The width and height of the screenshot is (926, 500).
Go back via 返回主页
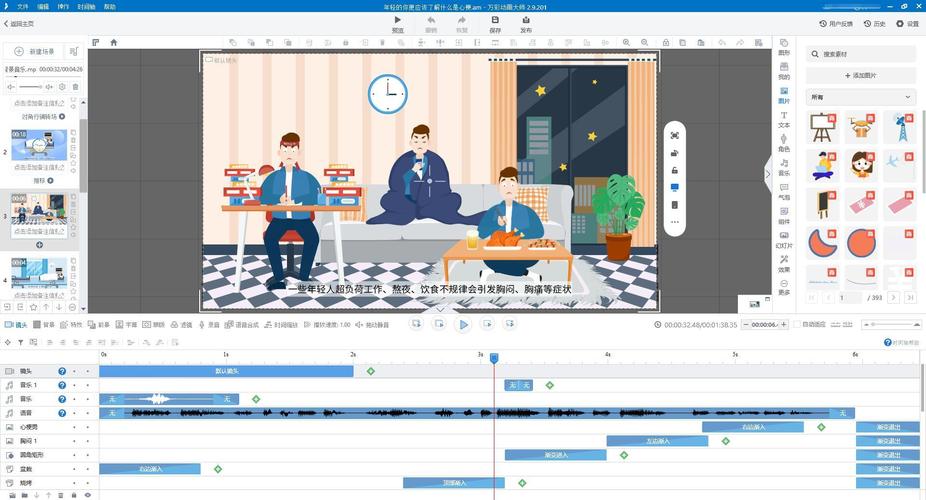click(19, 24)
